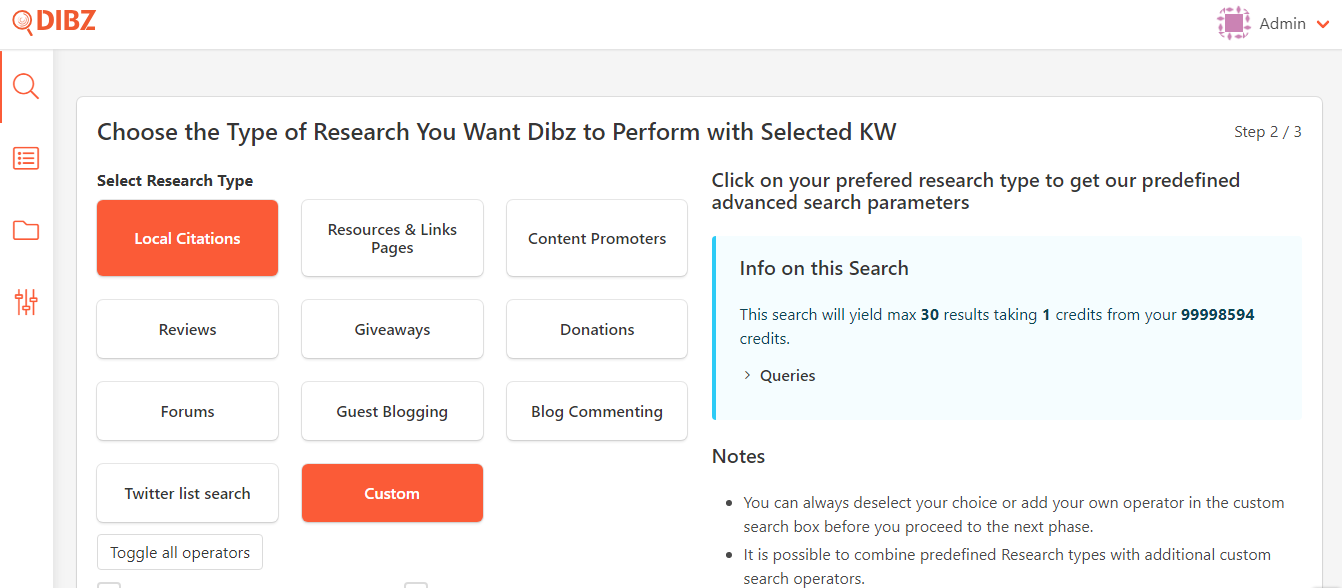Select Twitter list search type
This screenshot has height=588, width=1342.
pyautogui.click(x=187, y=493)
